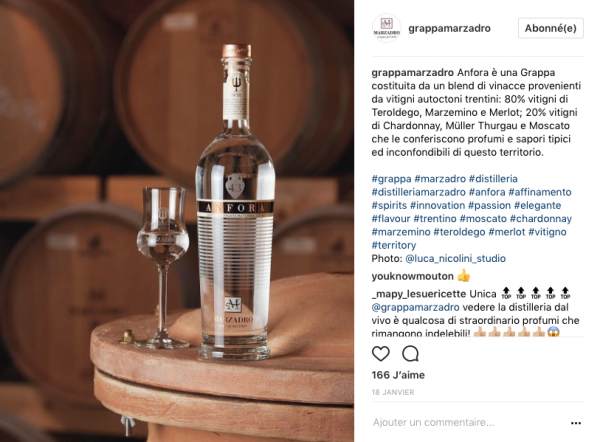The height and width of the screenshot is (442, 600).
Task: Open grappamarzadro username in header
Action: 449,28
